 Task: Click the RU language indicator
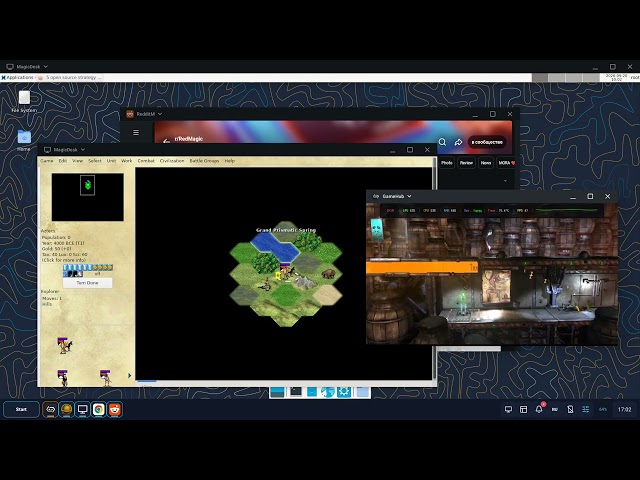[555, 409]
